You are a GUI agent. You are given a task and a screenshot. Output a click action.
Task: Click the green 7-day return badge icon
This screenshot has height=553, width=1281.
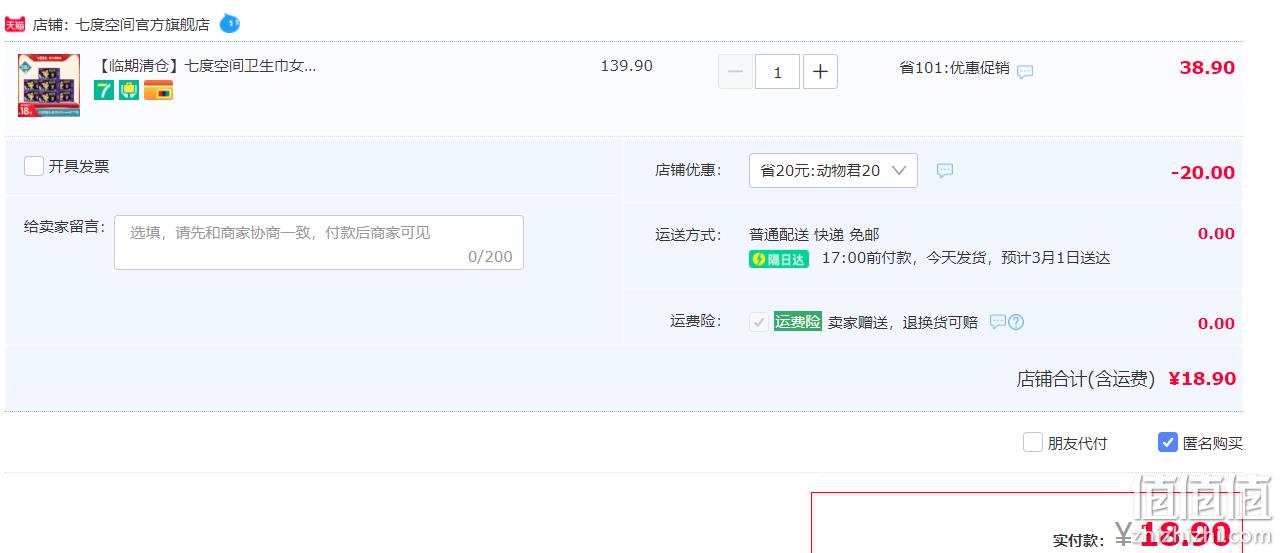coord(104,90)
